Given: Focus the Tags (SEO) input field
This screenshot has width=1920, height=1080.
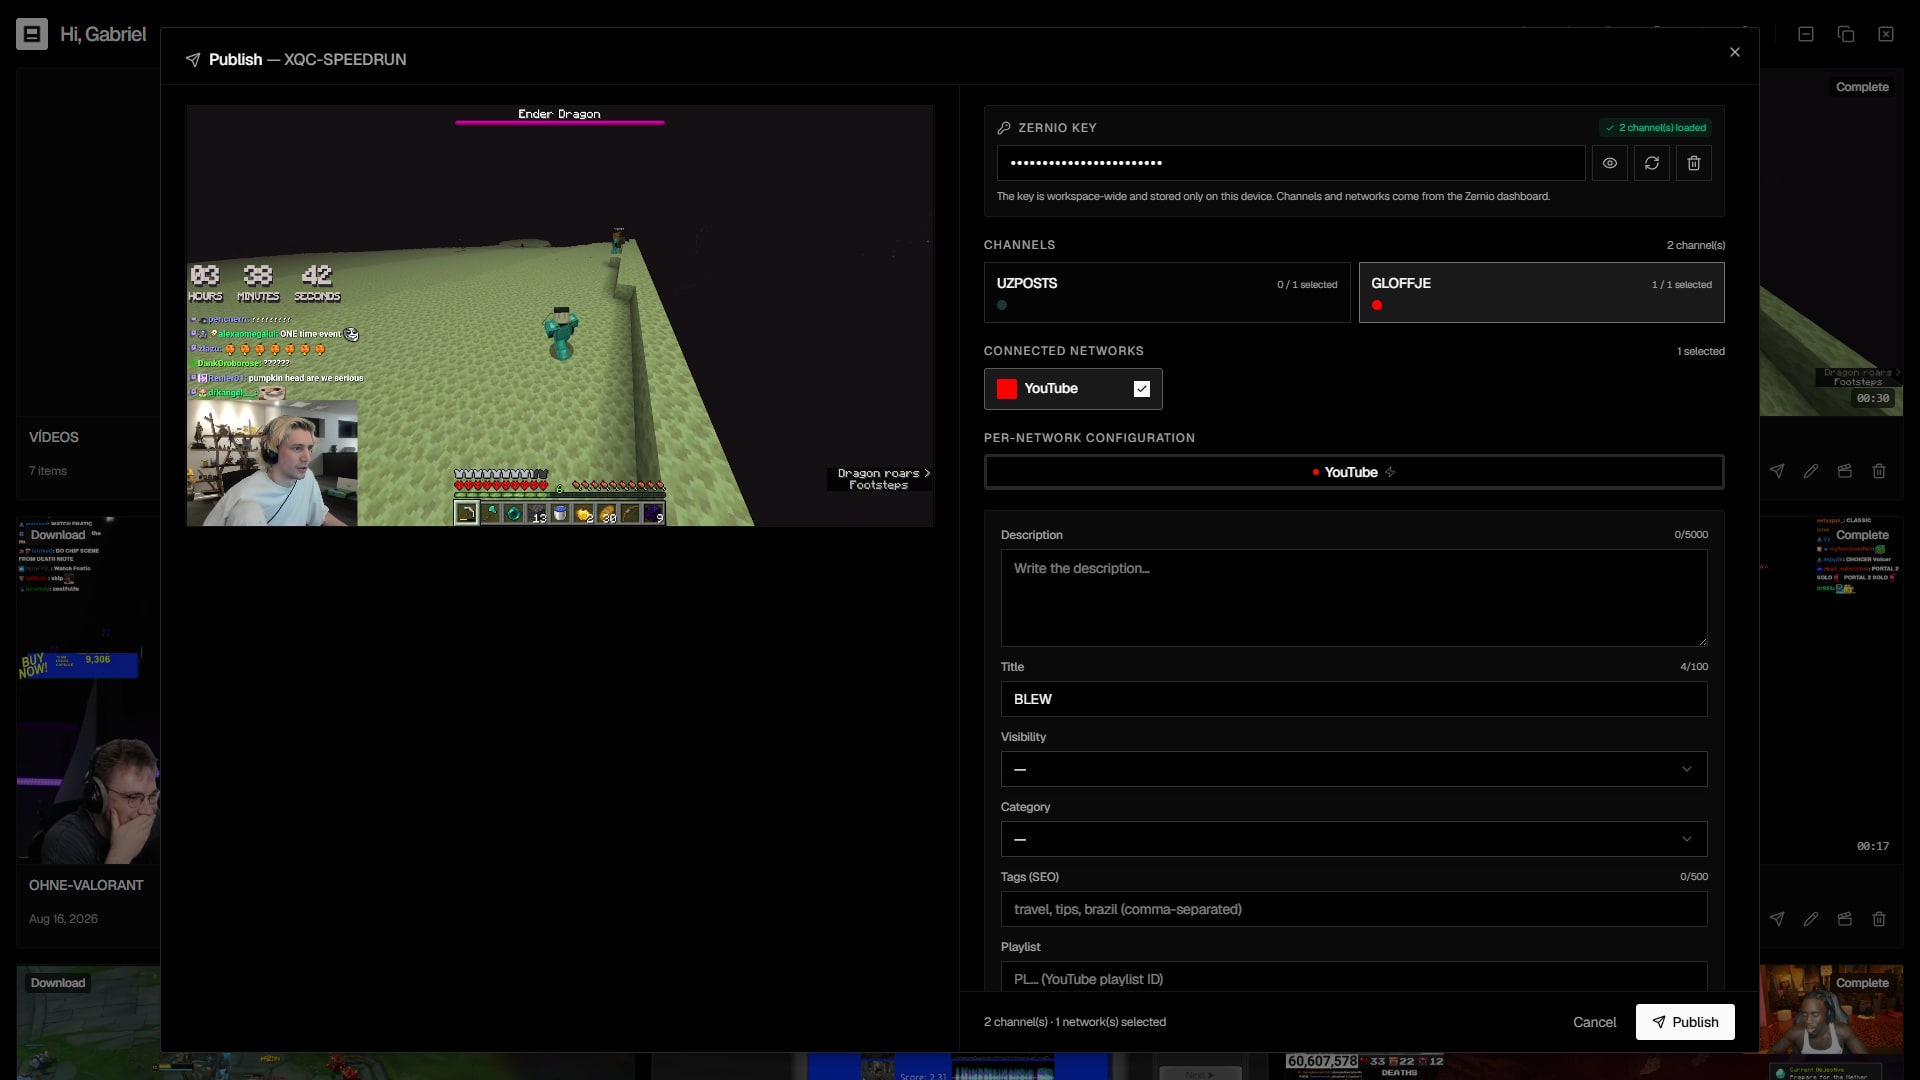Looking at the screenshot, I should coord(1354,909).
